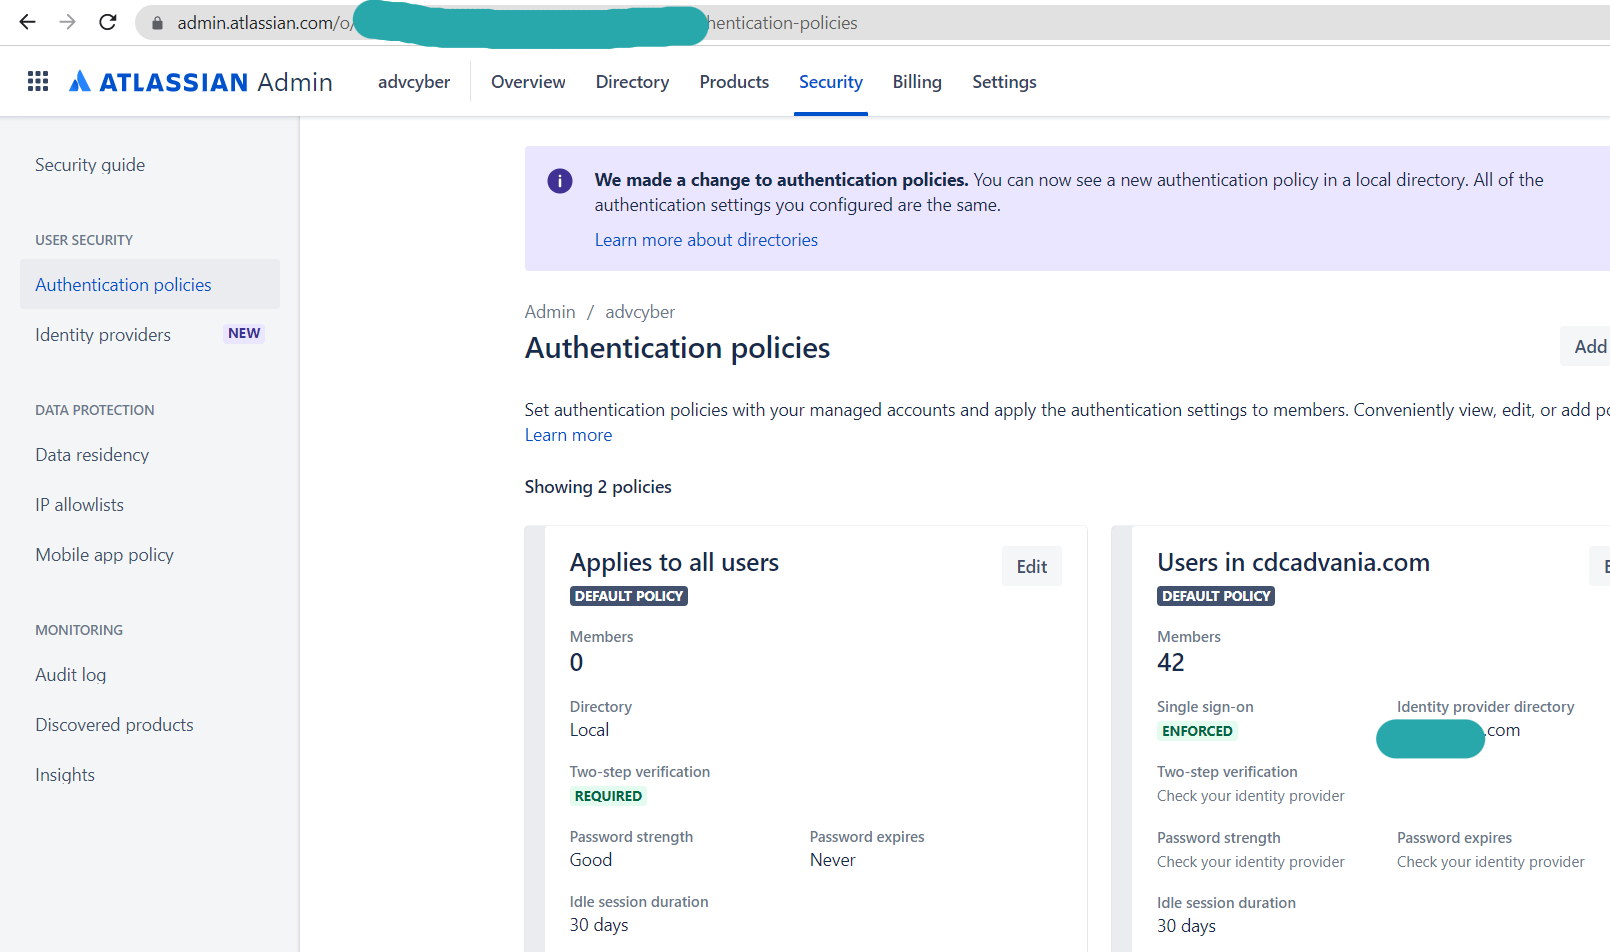
Task: Go back with the browser back arrow
Action: 27,22
